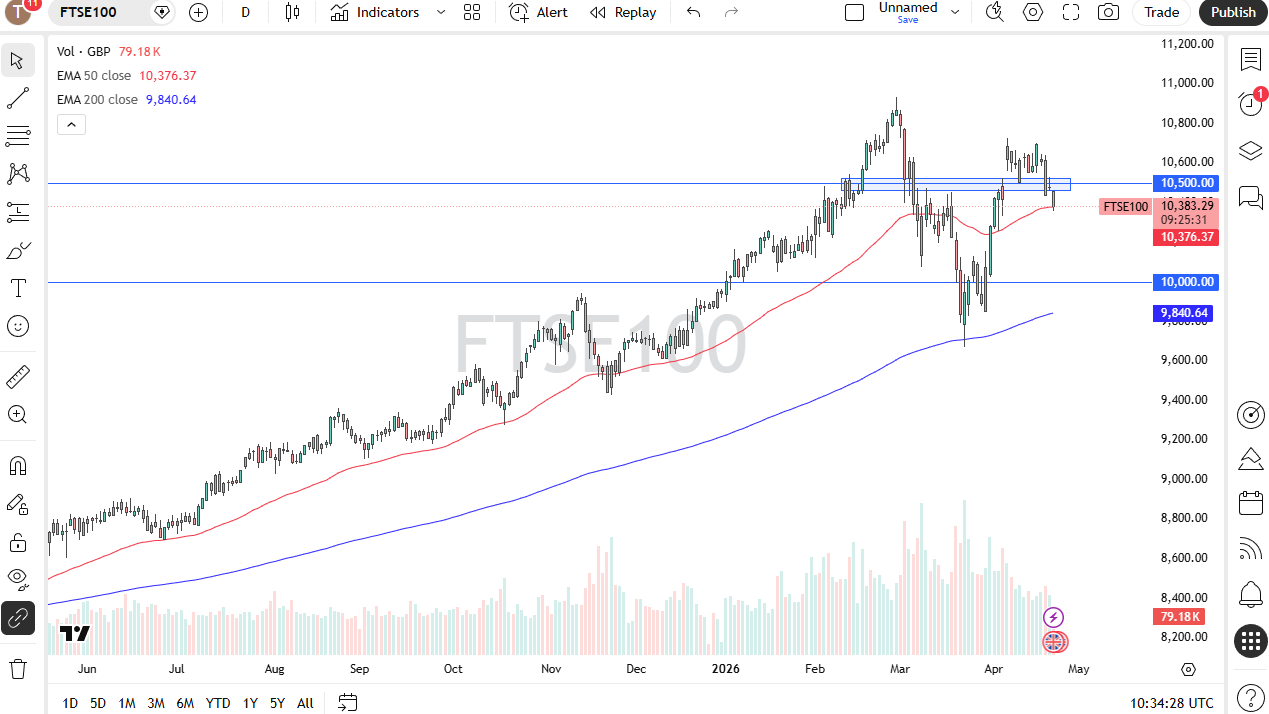Open the target screener panel
The image size is (1269, 714).
[x=1250, y=414]
